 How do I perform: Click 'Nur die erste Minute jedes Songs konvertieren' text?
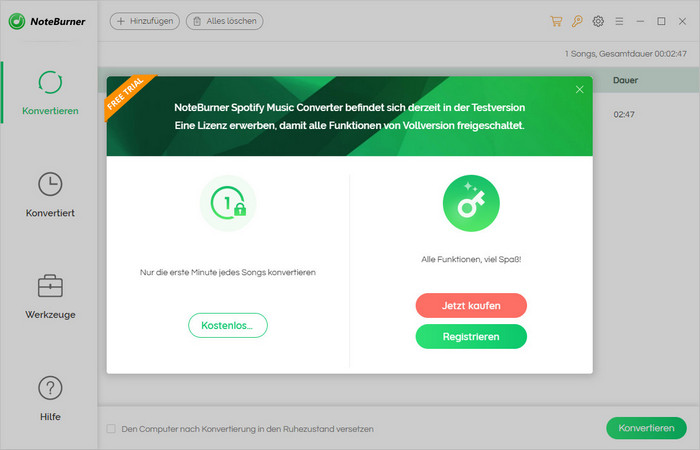[x=228, y=272]
